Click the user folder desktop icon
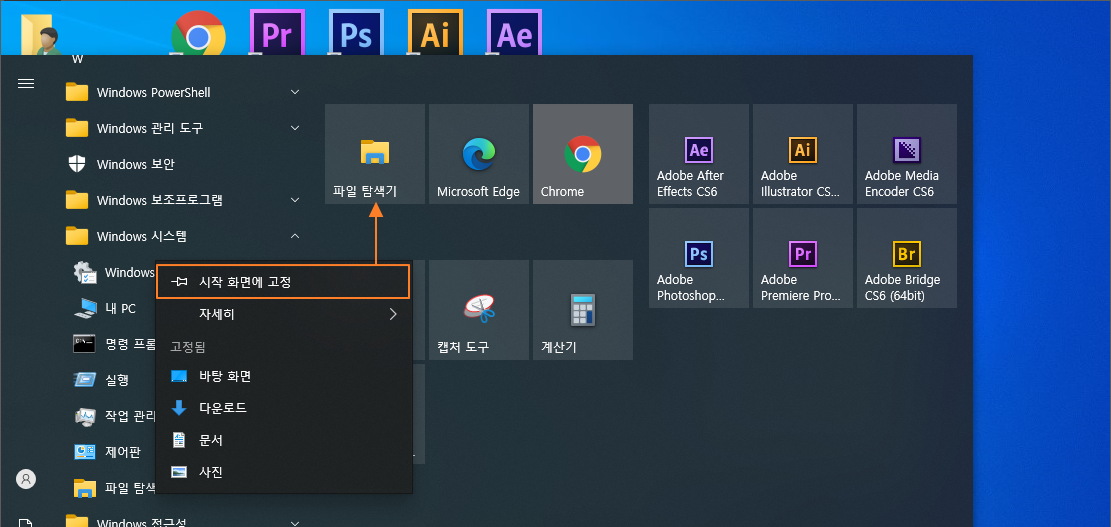Viewport: 1111px width, 527px height. click(x=41, y=33)
